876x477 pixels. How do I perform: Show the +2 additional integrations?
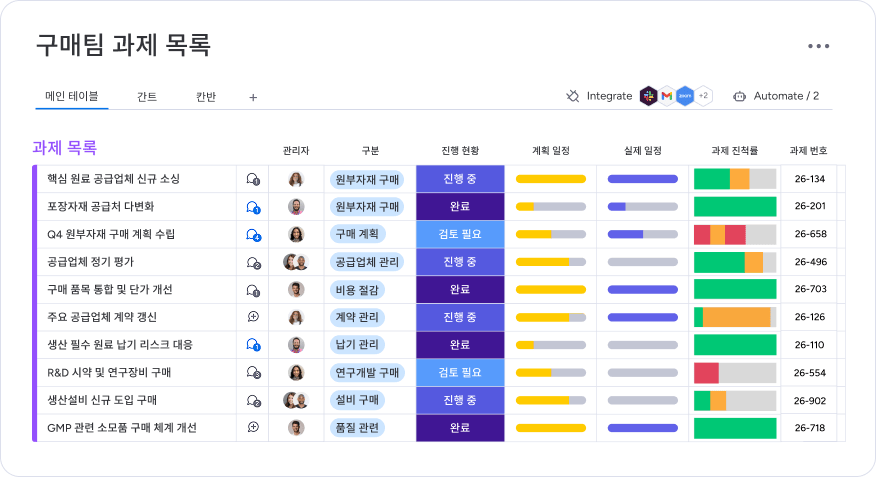[x=703, y=96]
